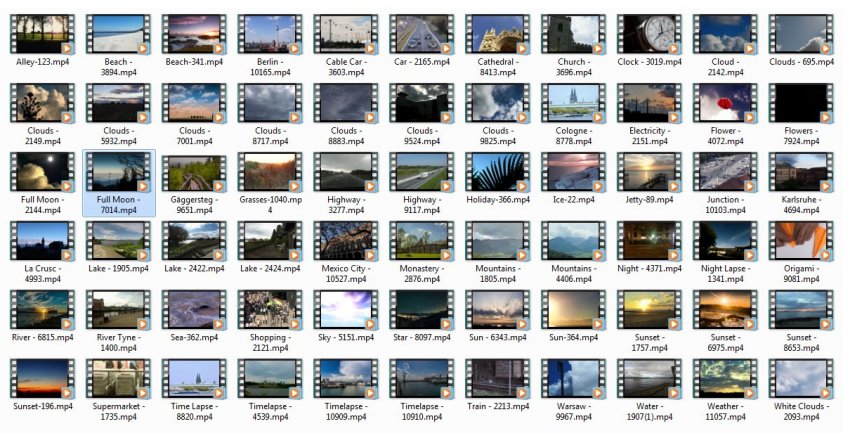Select Clouds - 2149.mp4 video icon
Screen dimensions: 850x438
pos(42,104)
